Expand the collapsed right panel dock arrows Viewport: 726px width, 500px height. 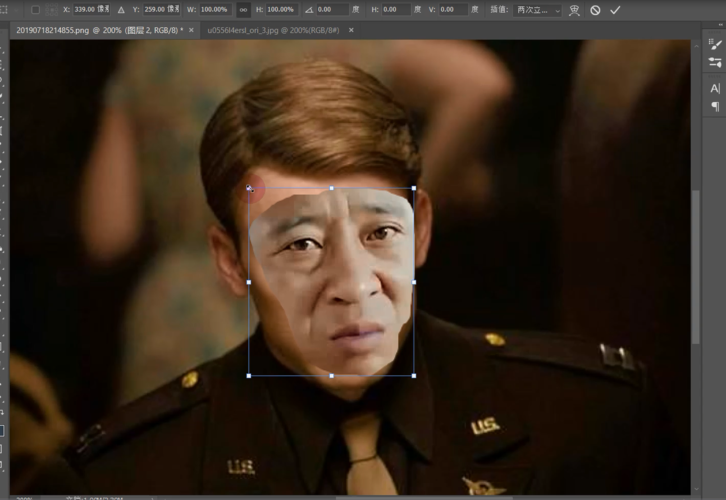pyautogui.click(x=721, y=25)
